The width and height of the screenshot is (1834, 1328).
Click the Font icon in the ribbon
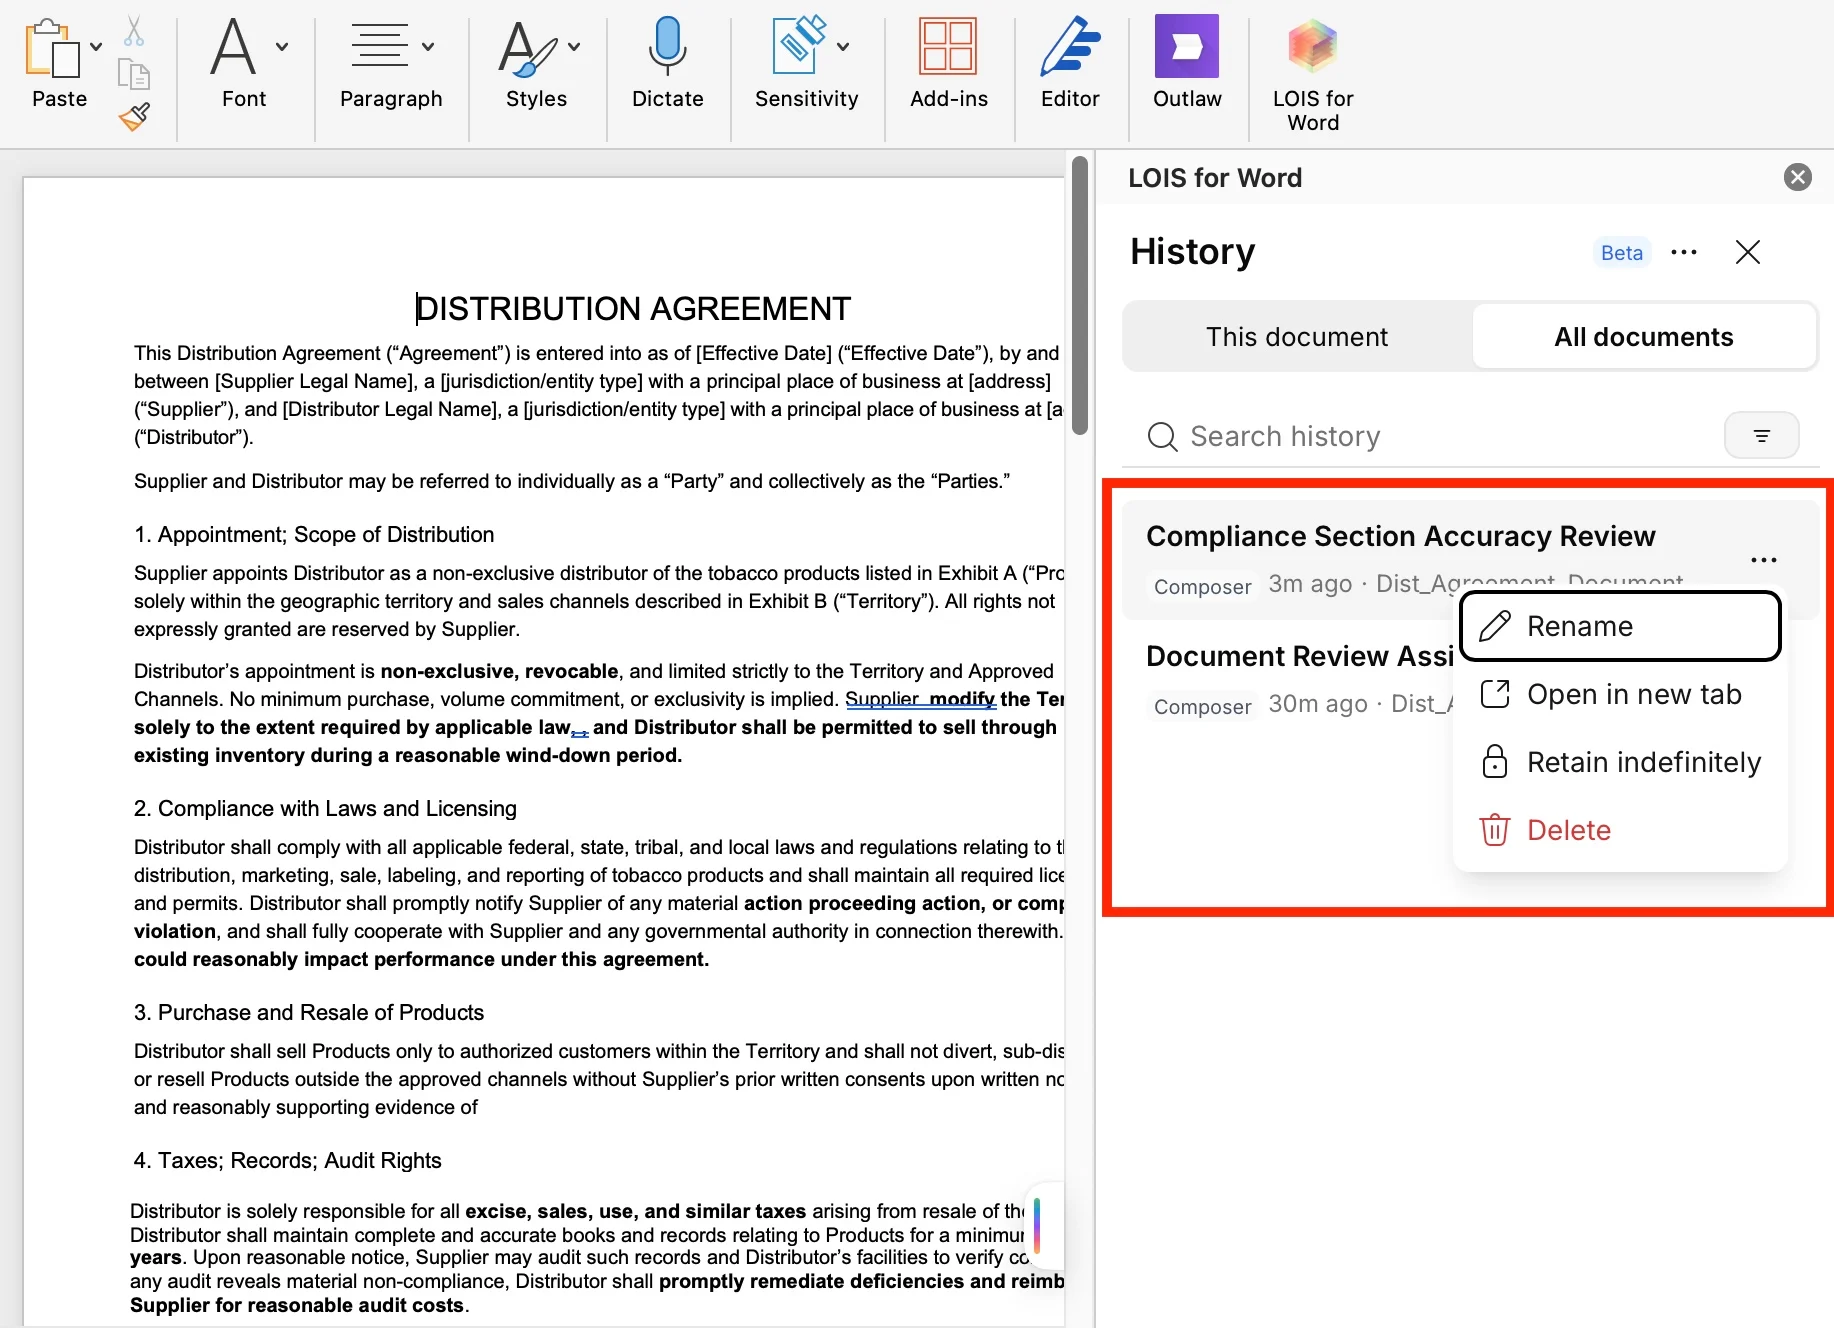pos(234,46)
